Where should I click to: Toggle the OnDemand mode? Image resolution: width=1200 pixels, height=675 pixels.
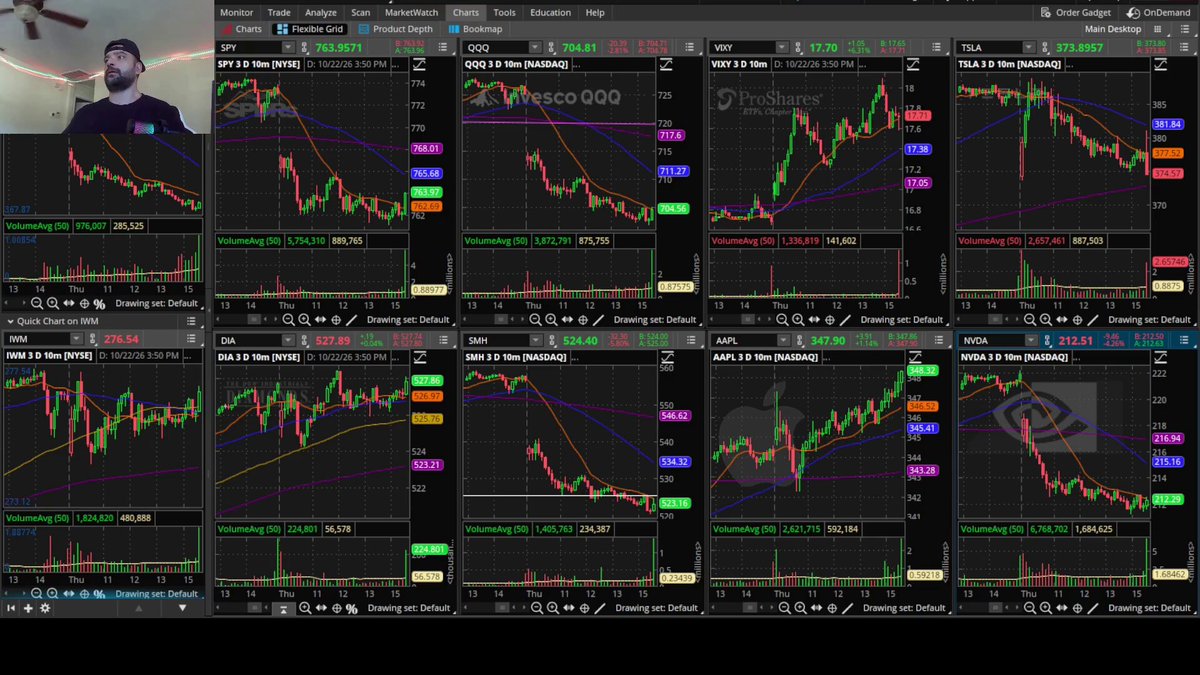click(x=1158, y=13)
